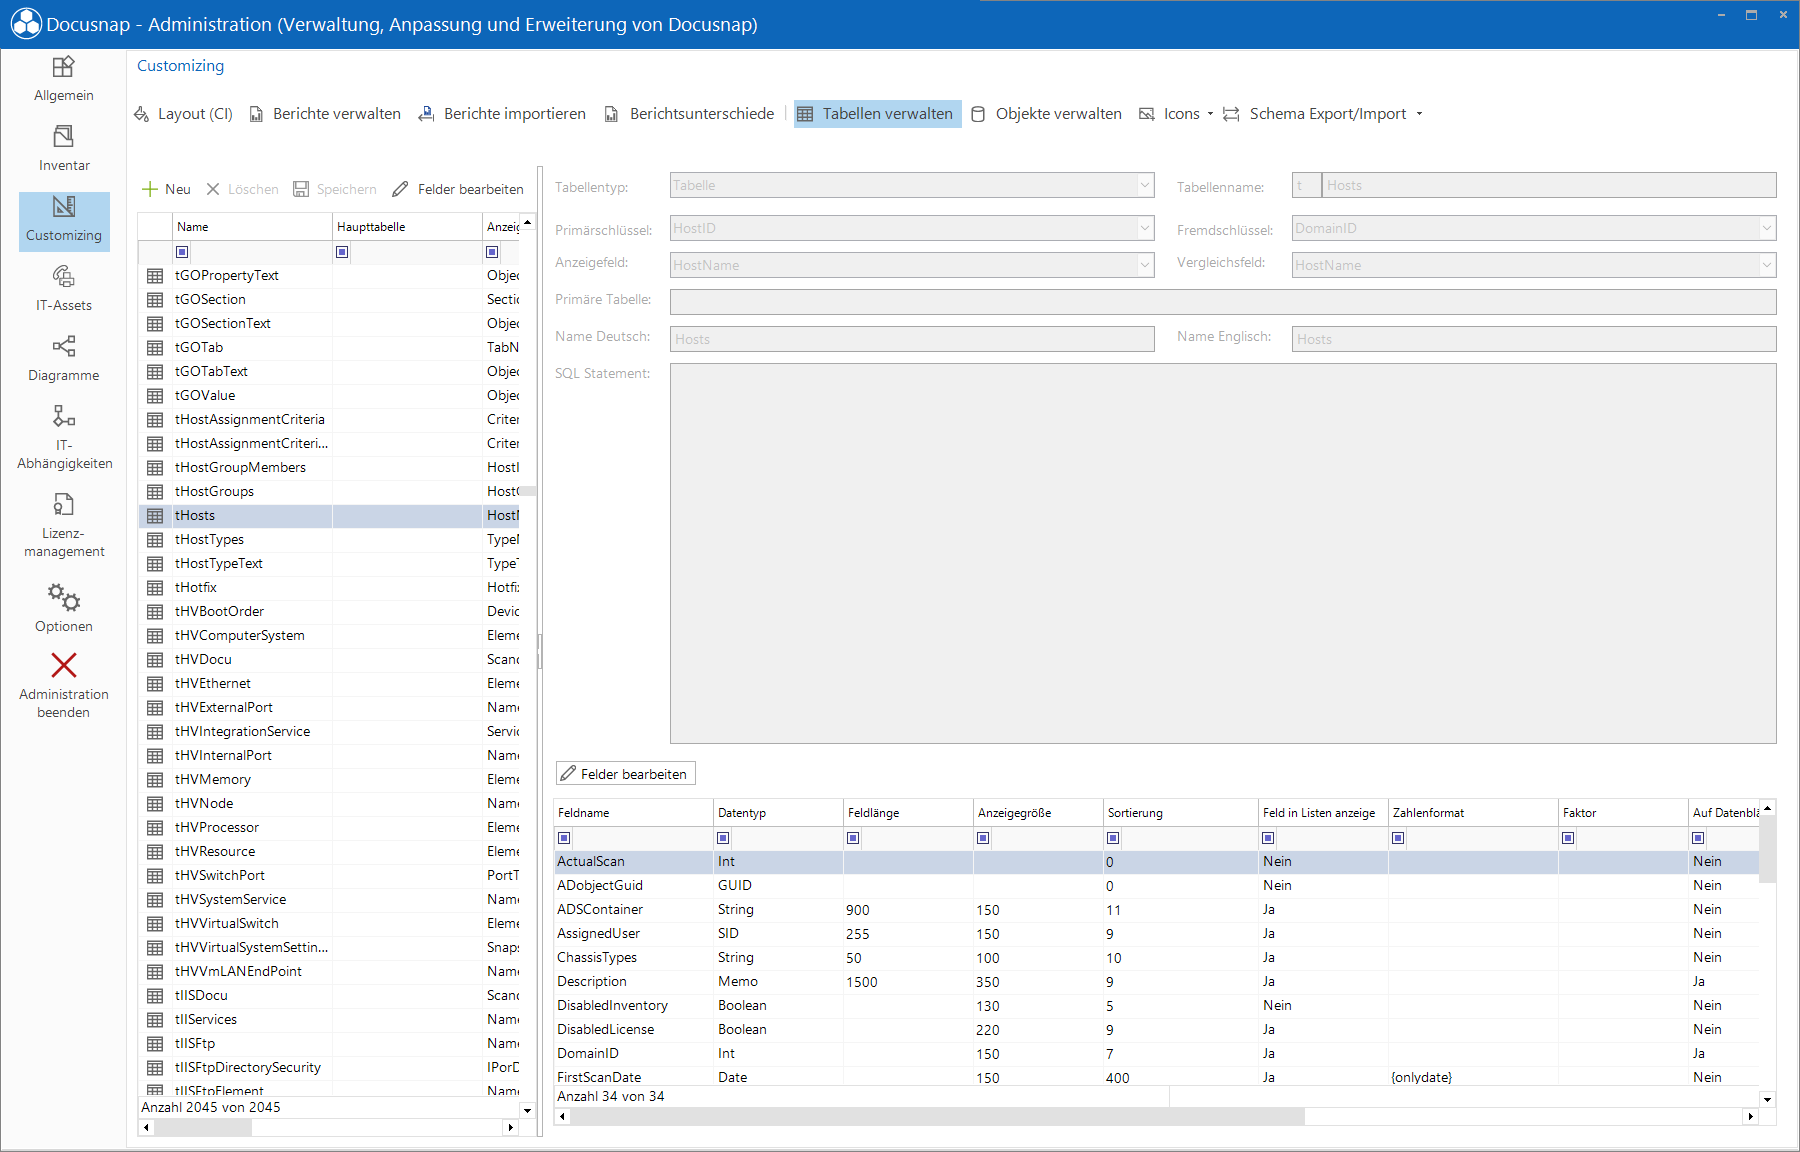Select the Tabellen verwalten tab
This screenshot has height=1152, width=1800.
[877, 114]
